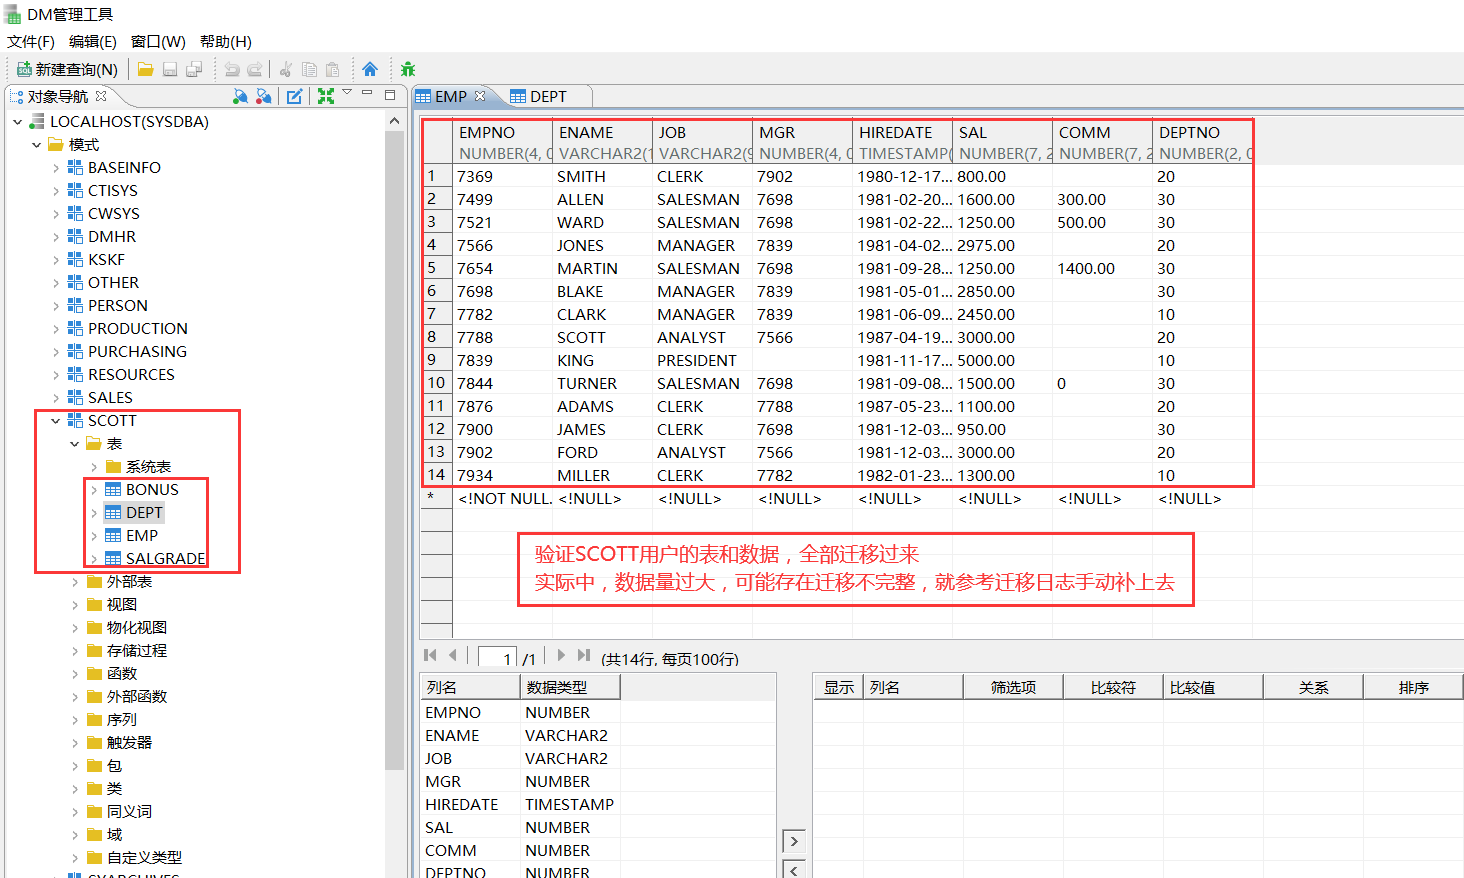This screenshot has height=878, width=1464.
Task: Click the 筛选项 column header
Action: tap(1013, 687)
